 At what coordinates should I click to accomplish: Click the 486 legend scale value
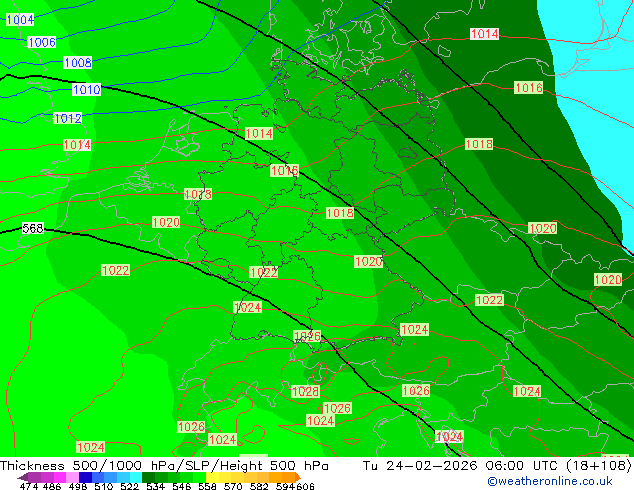coord(52,486)
